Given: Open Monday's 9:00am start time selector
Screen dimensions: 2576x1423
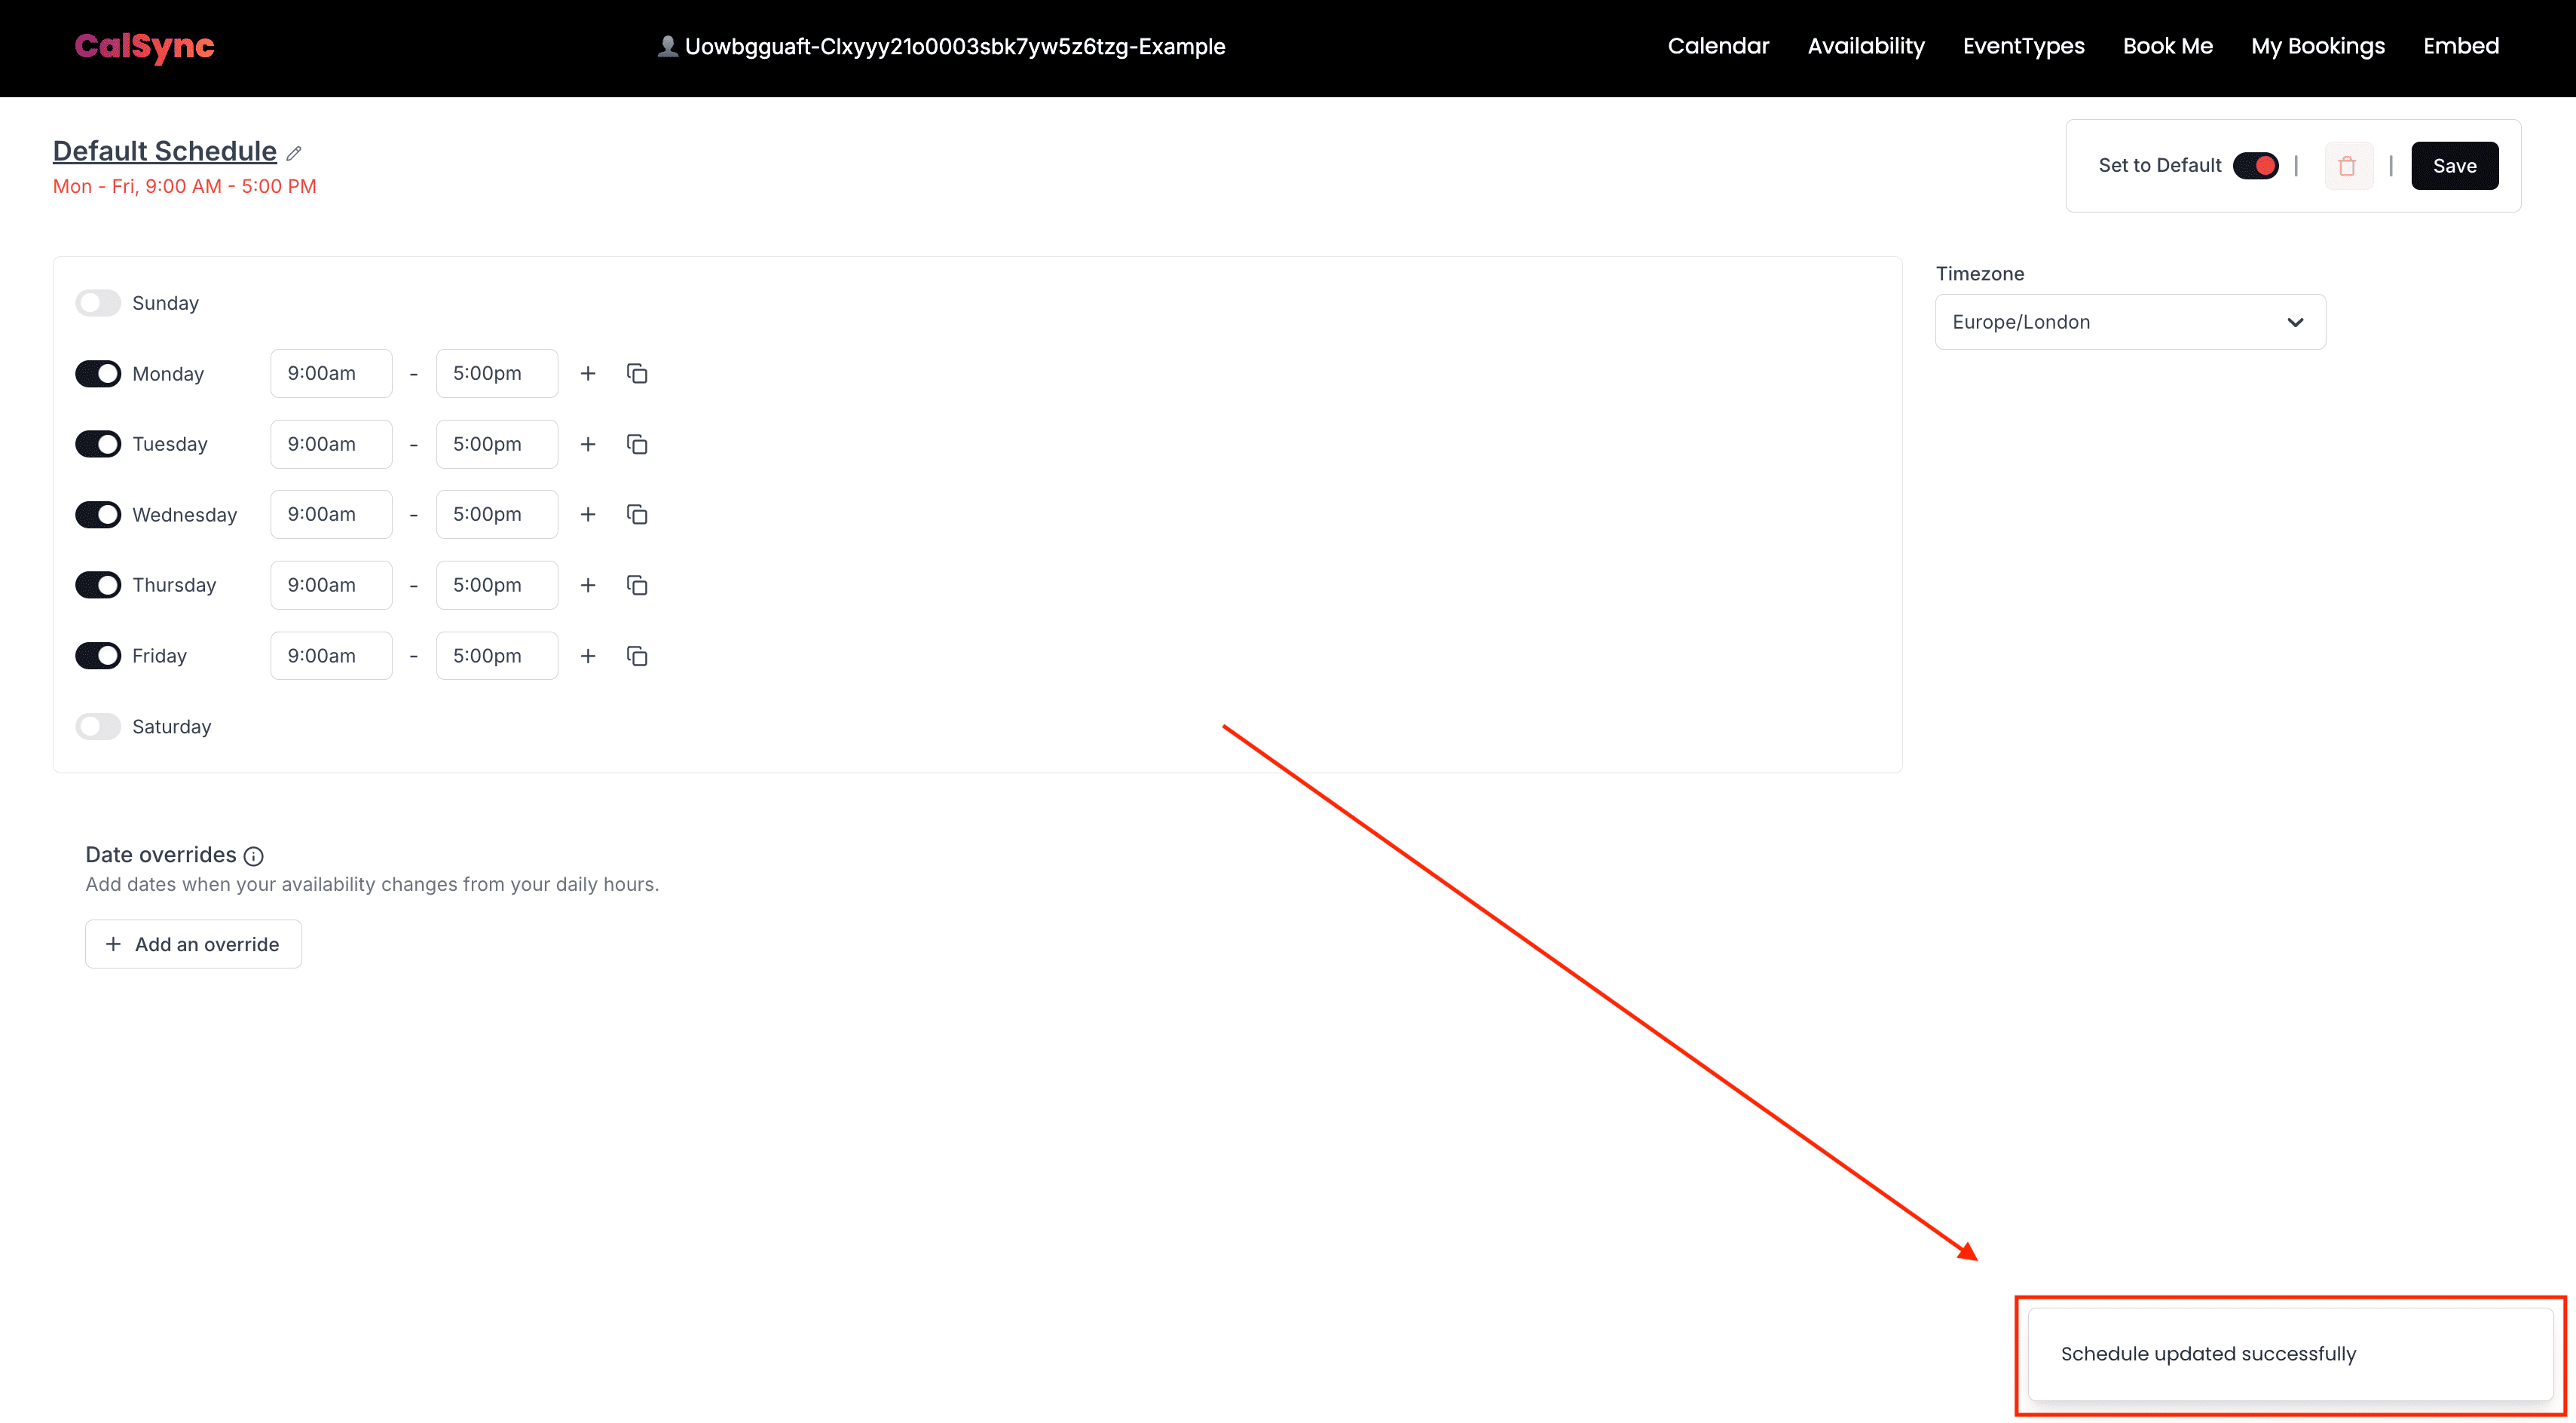Looking at the screenshot, I should pos(331,373).
